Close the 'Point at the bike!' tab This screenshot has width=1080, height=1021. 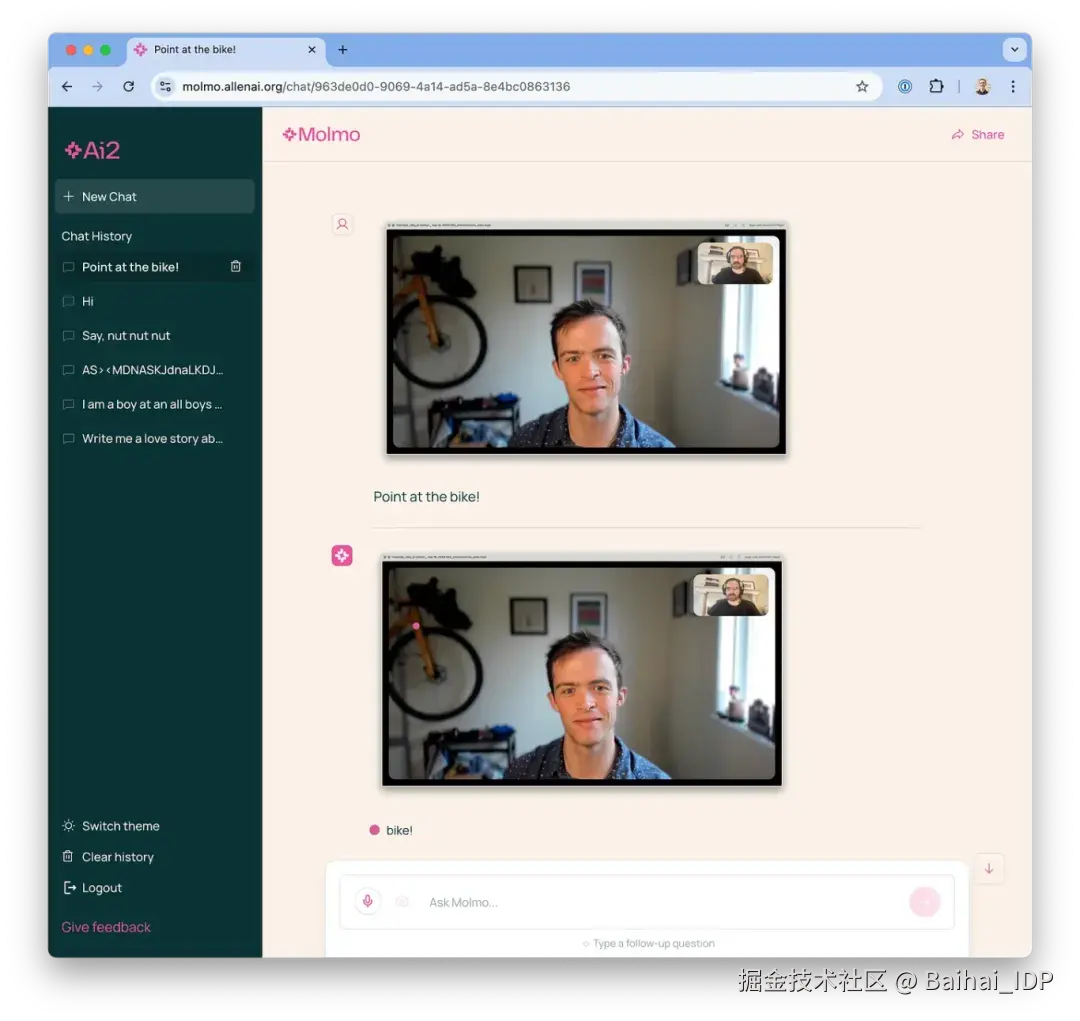(312, 50)
